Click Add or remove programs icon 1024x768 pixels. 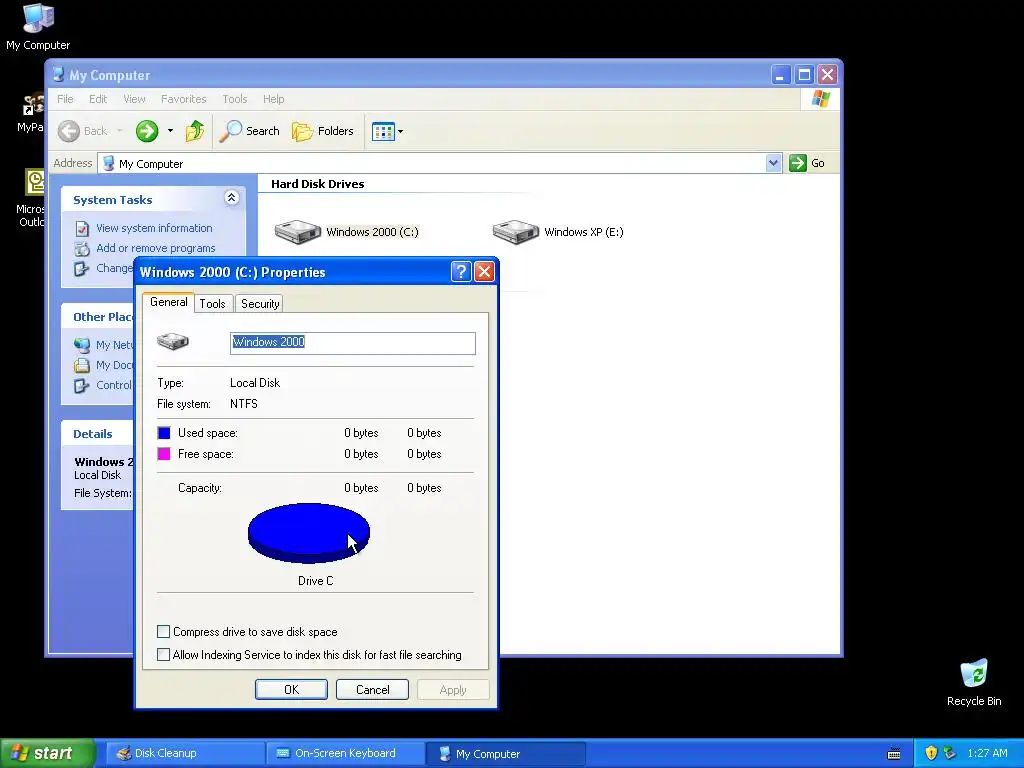[82, 249]
